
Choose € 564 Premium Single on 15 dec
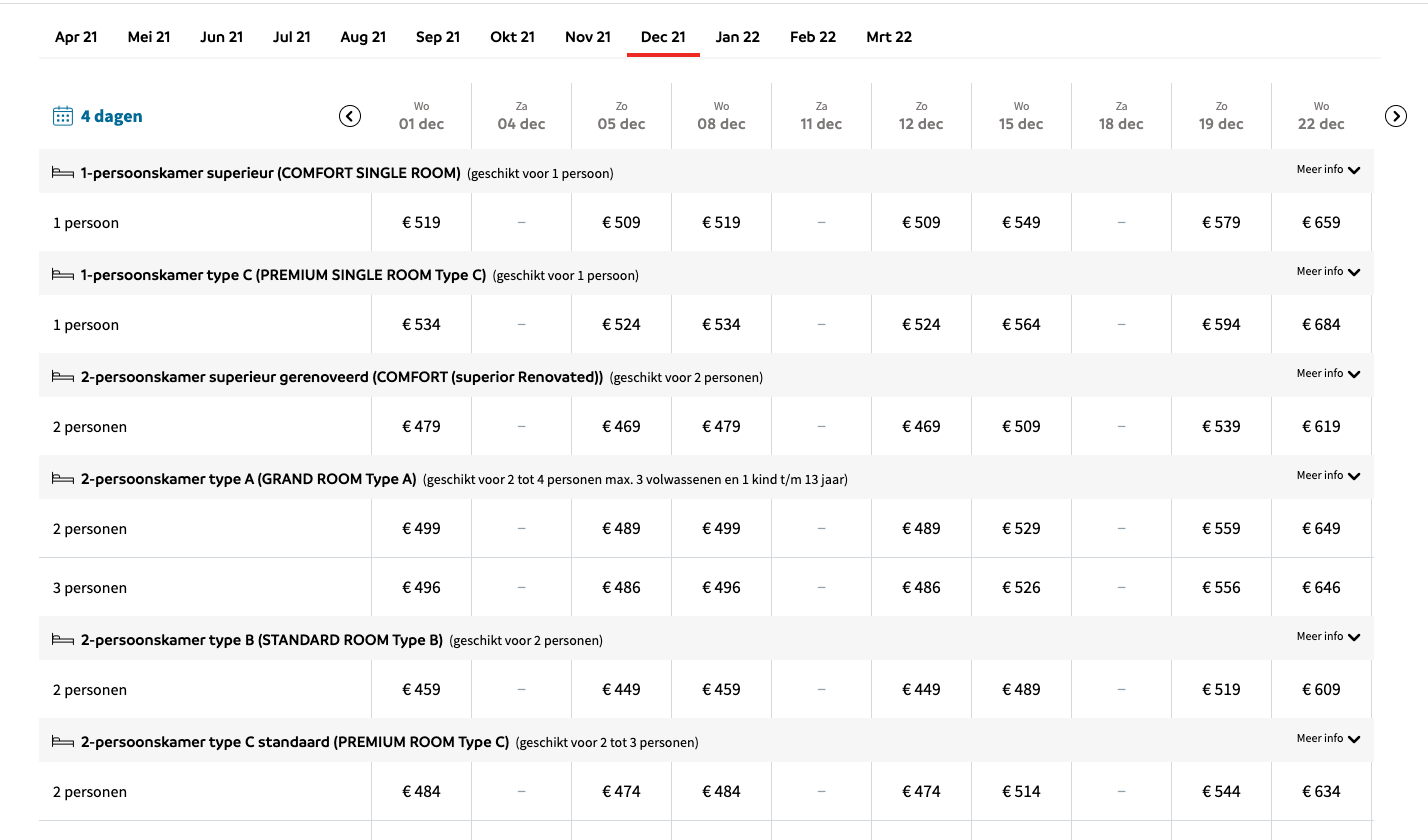(1021, 324)
